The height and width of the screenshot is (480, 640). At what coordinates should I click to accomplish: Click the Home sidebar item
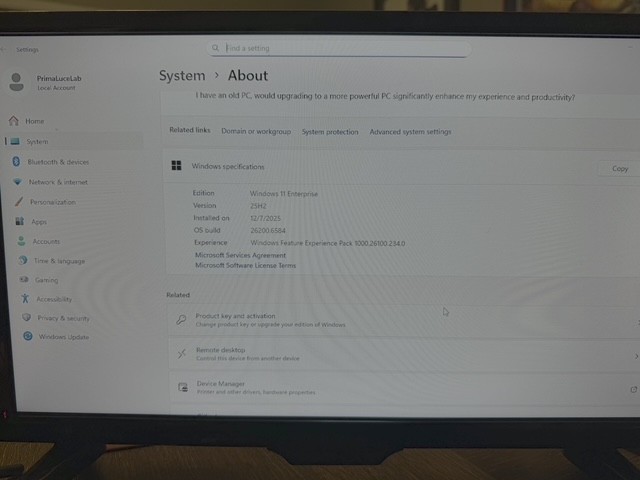[35, 121]
